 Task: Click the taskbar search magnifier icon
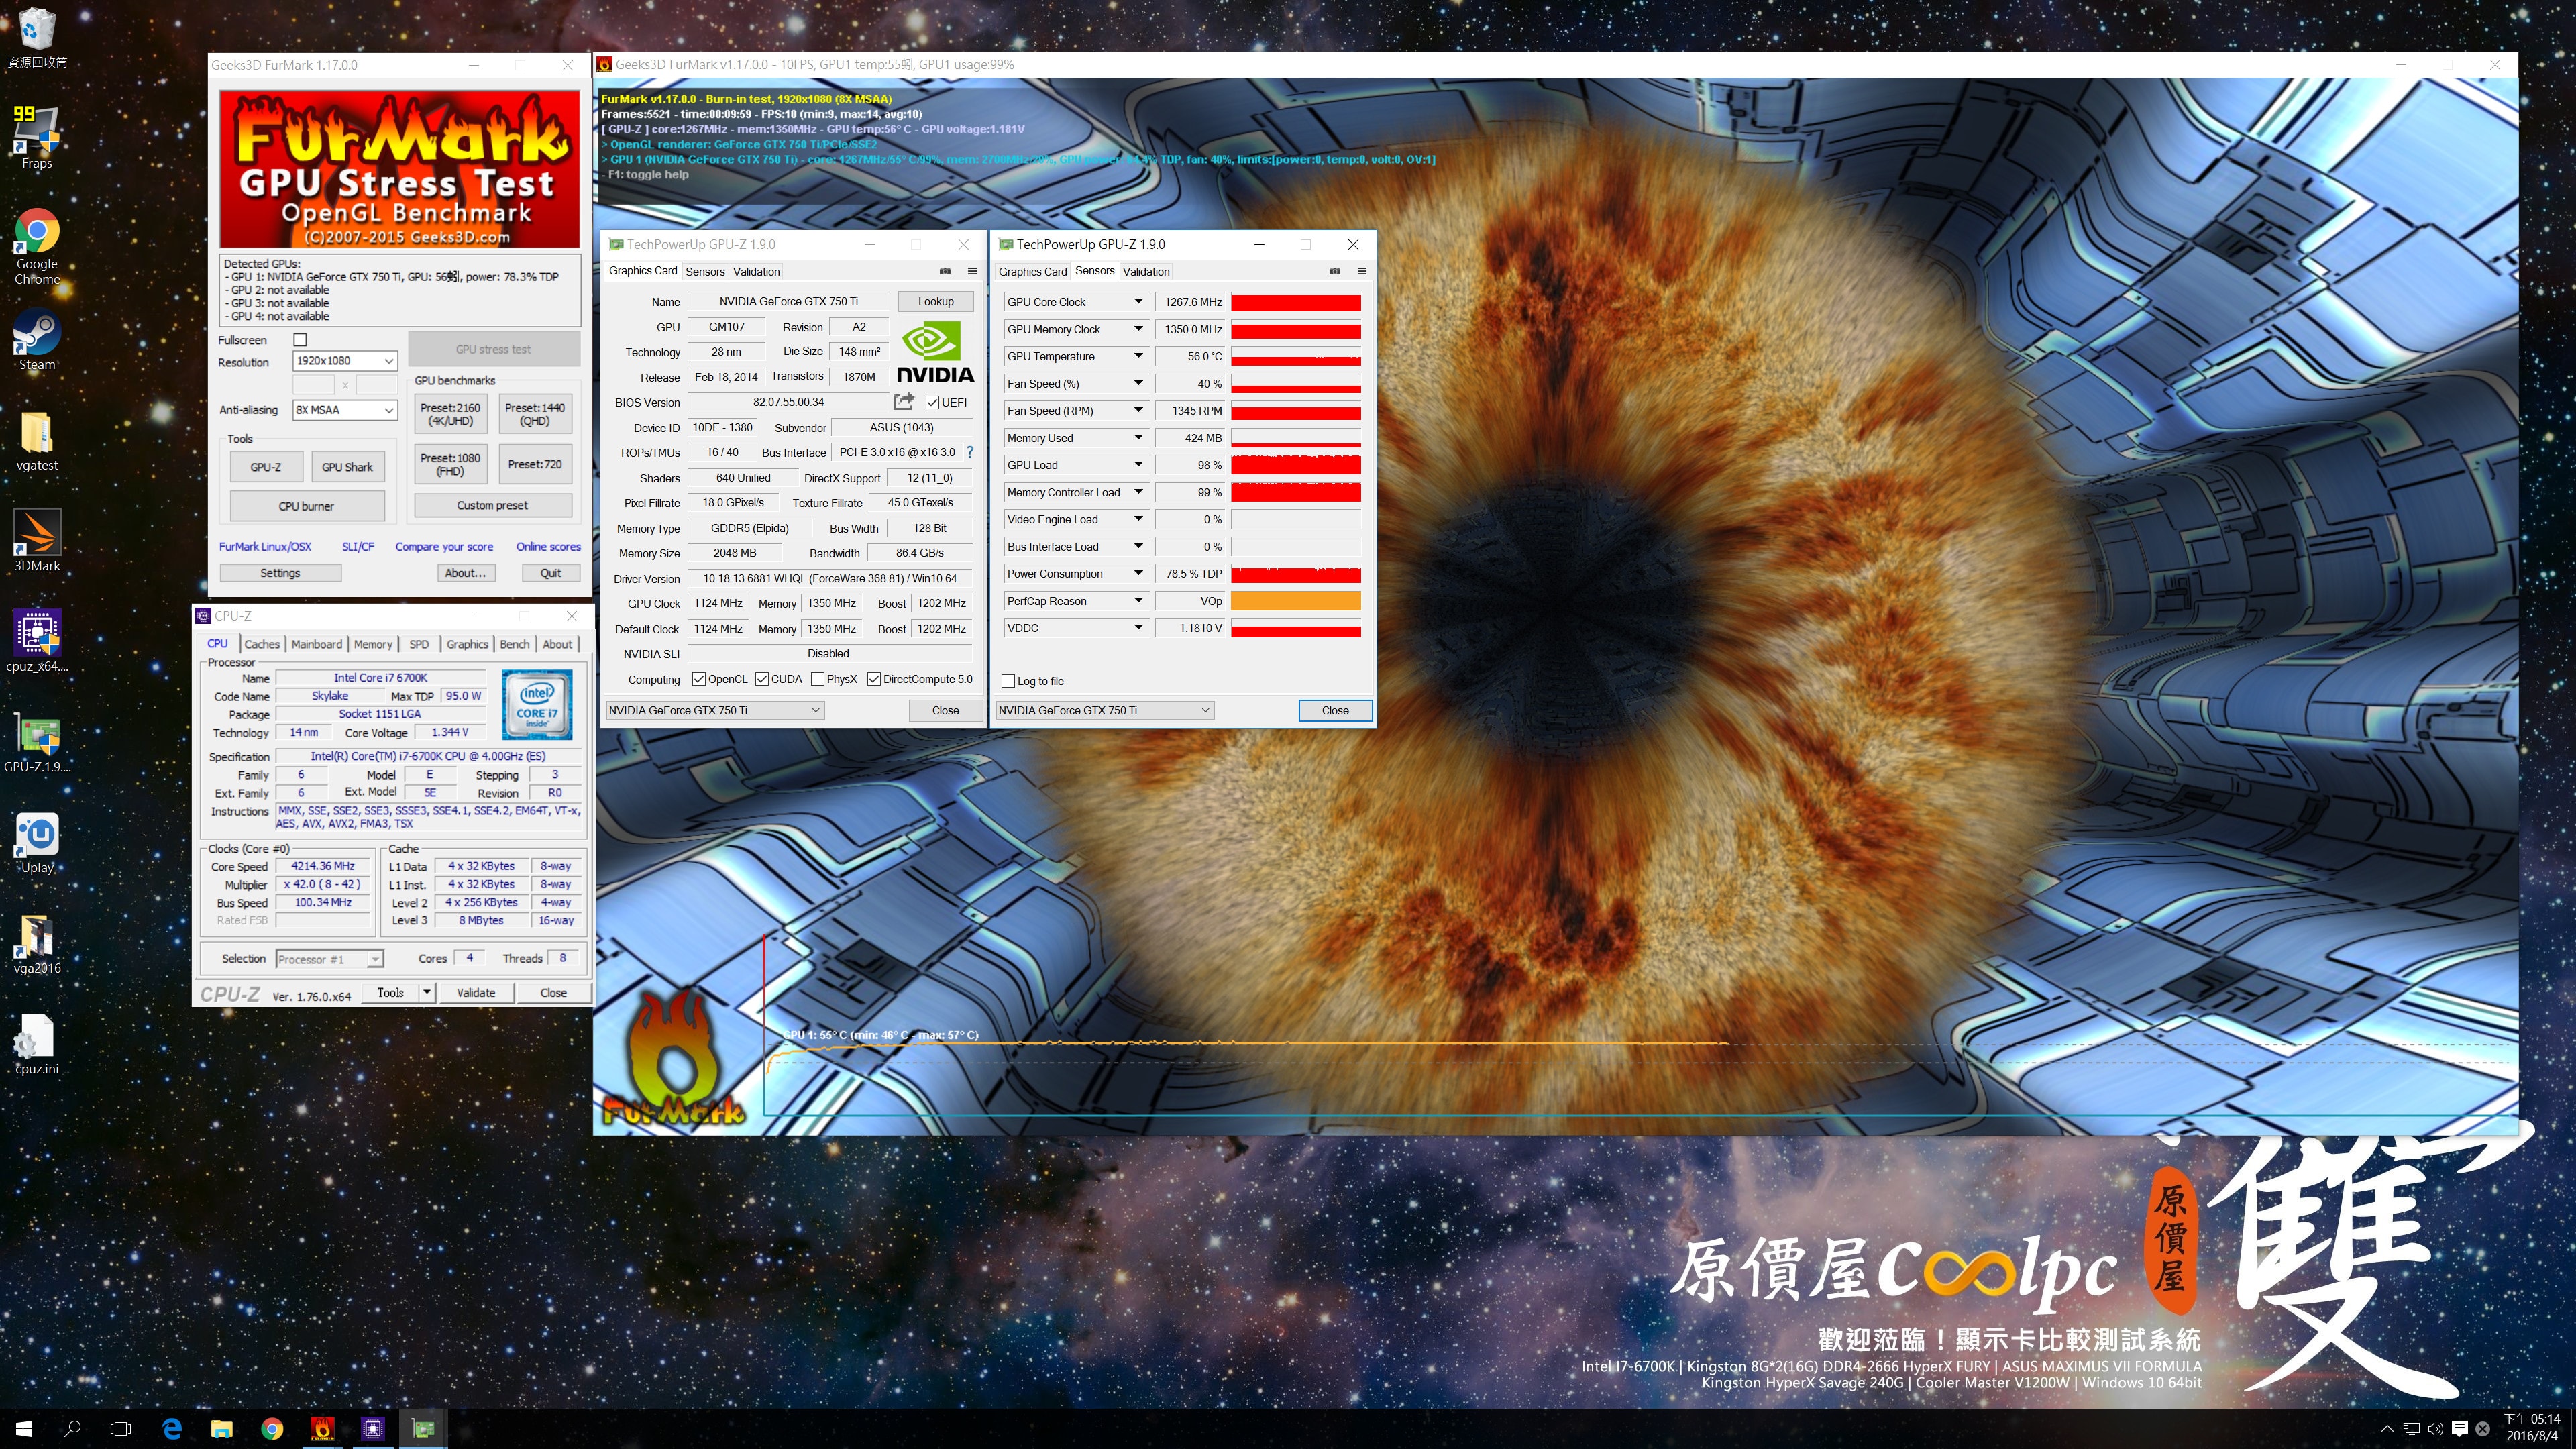coord(72,1429)
